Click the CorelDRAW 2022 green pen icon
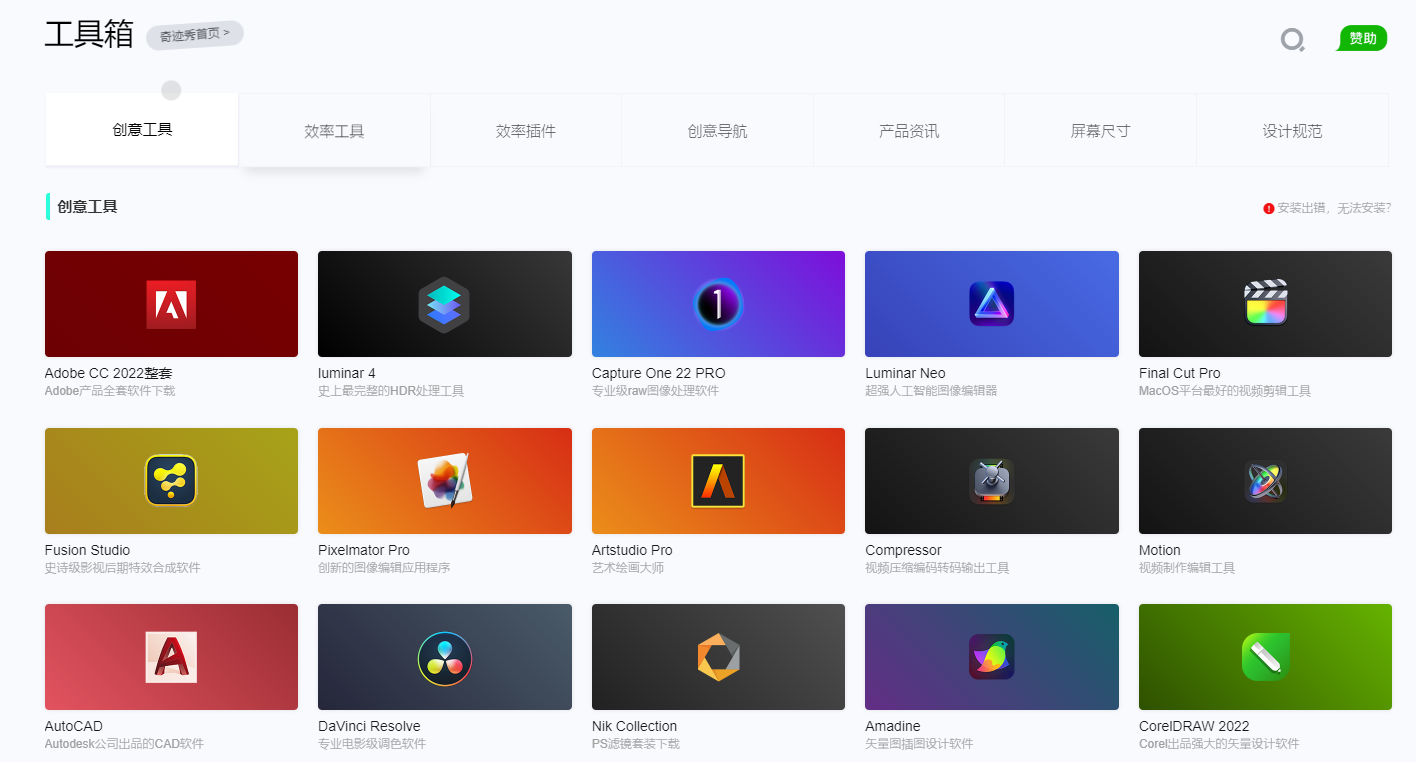The width and height of the screenshot is (1416, 762). click(x=1265, y=657)
